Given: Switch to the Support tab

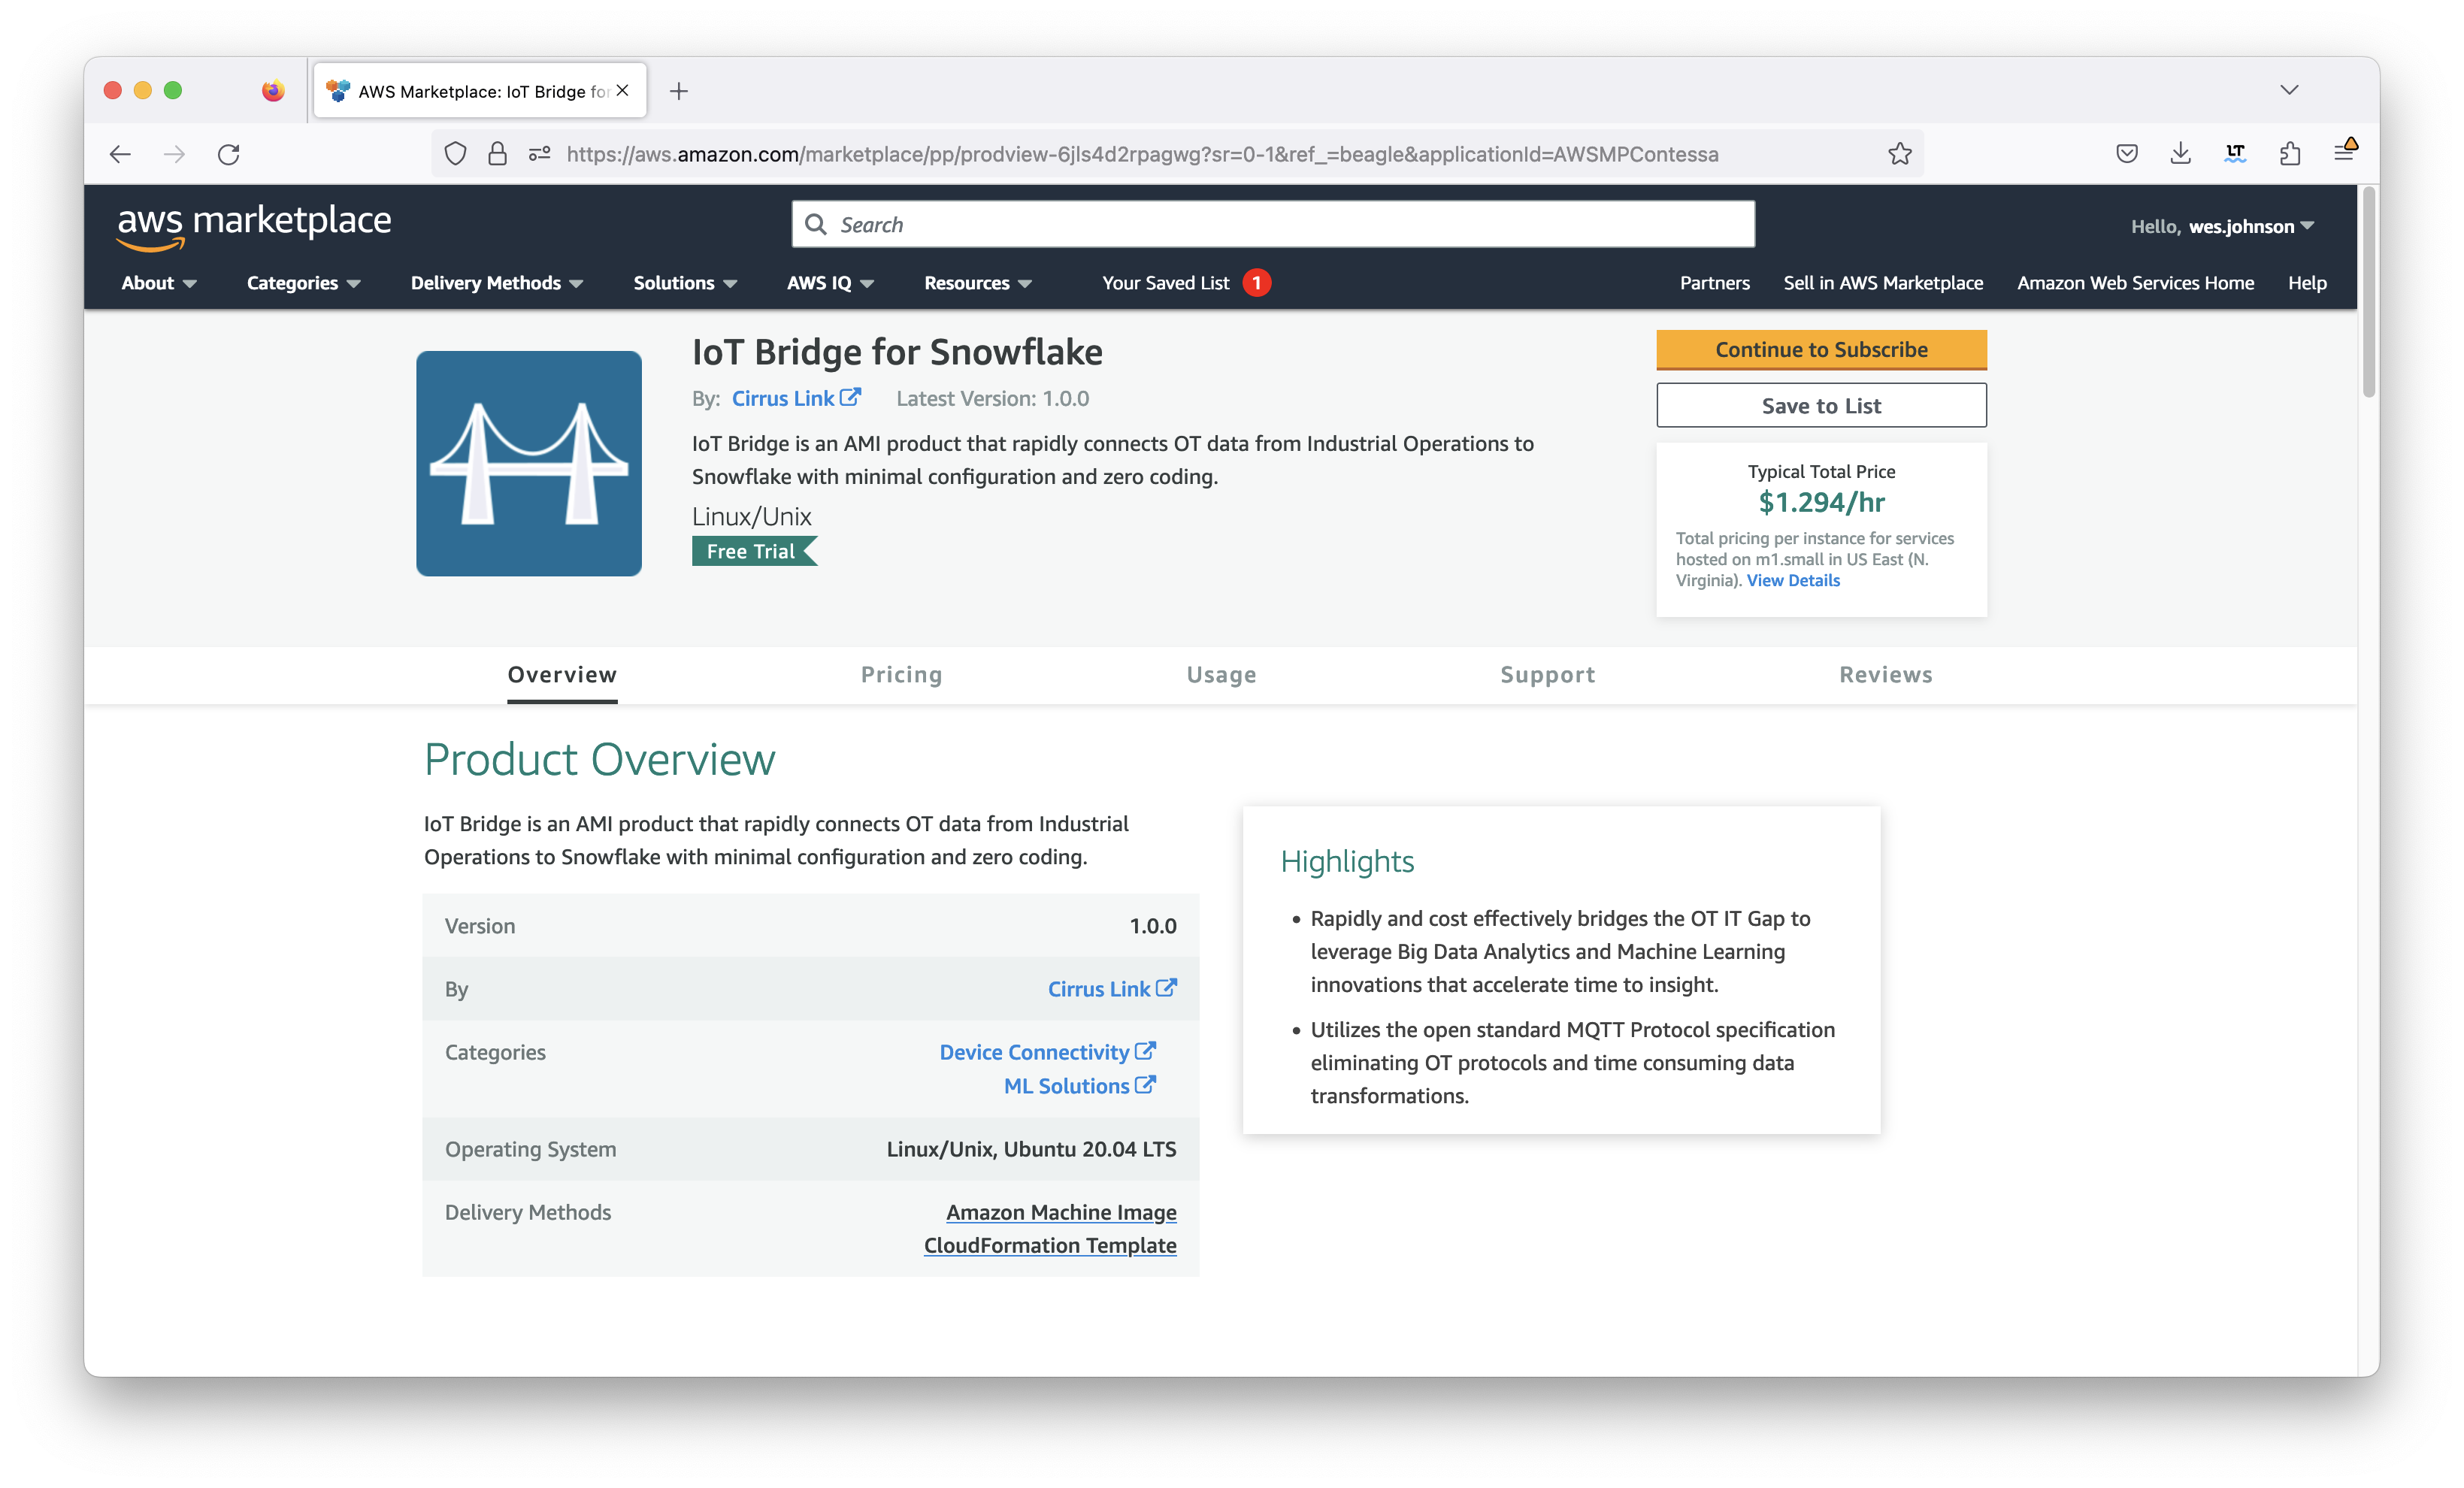Looking at the screenshot, I should click(x=1547, y=675).
